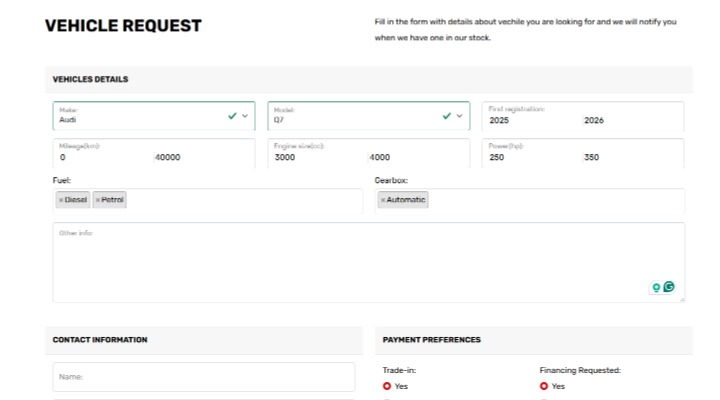Click the Gearbox: label
This screenshot has width=720, height=400.
pos(391,180)
